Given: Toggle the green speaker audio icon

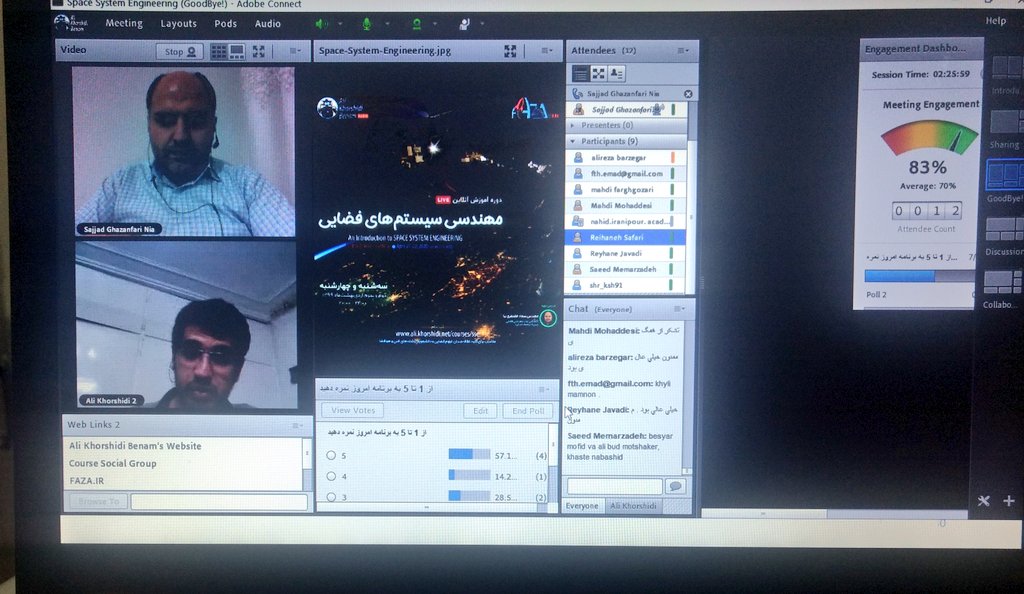Looking at the screenshot, I should coord(321,24).
